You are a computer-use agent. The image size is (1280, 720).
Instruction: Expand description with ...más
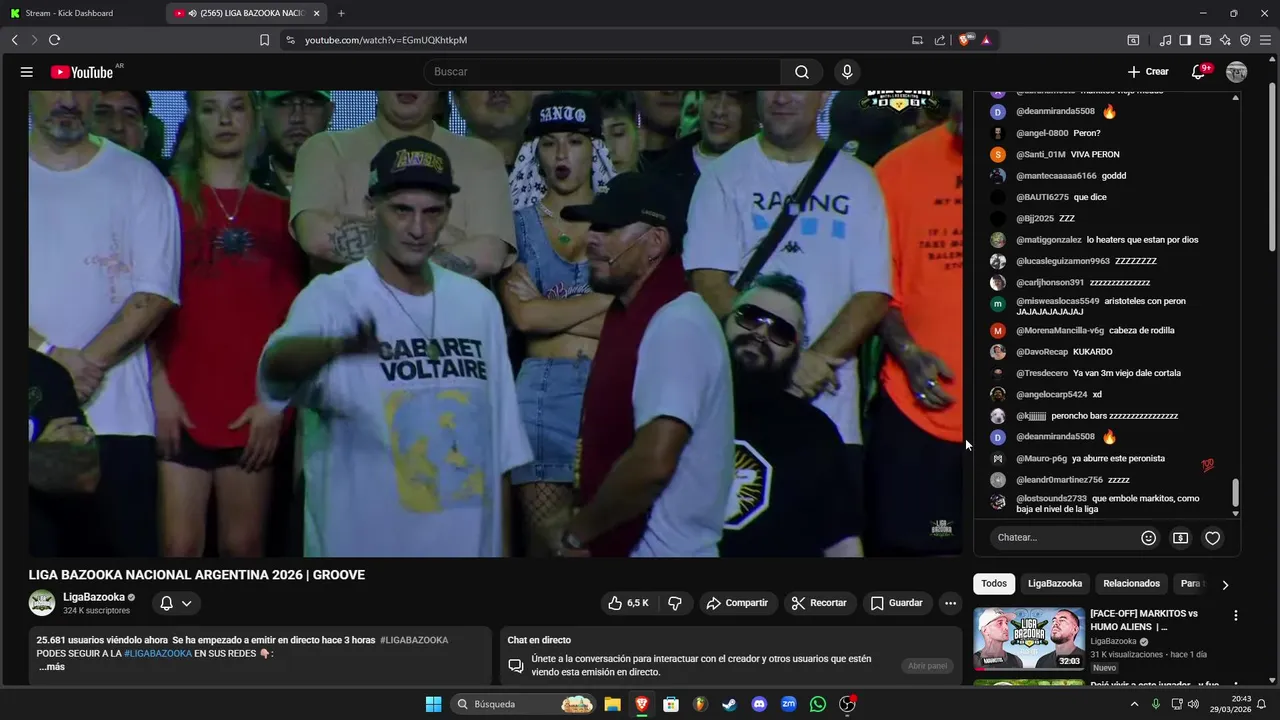(x=52, y=667)
